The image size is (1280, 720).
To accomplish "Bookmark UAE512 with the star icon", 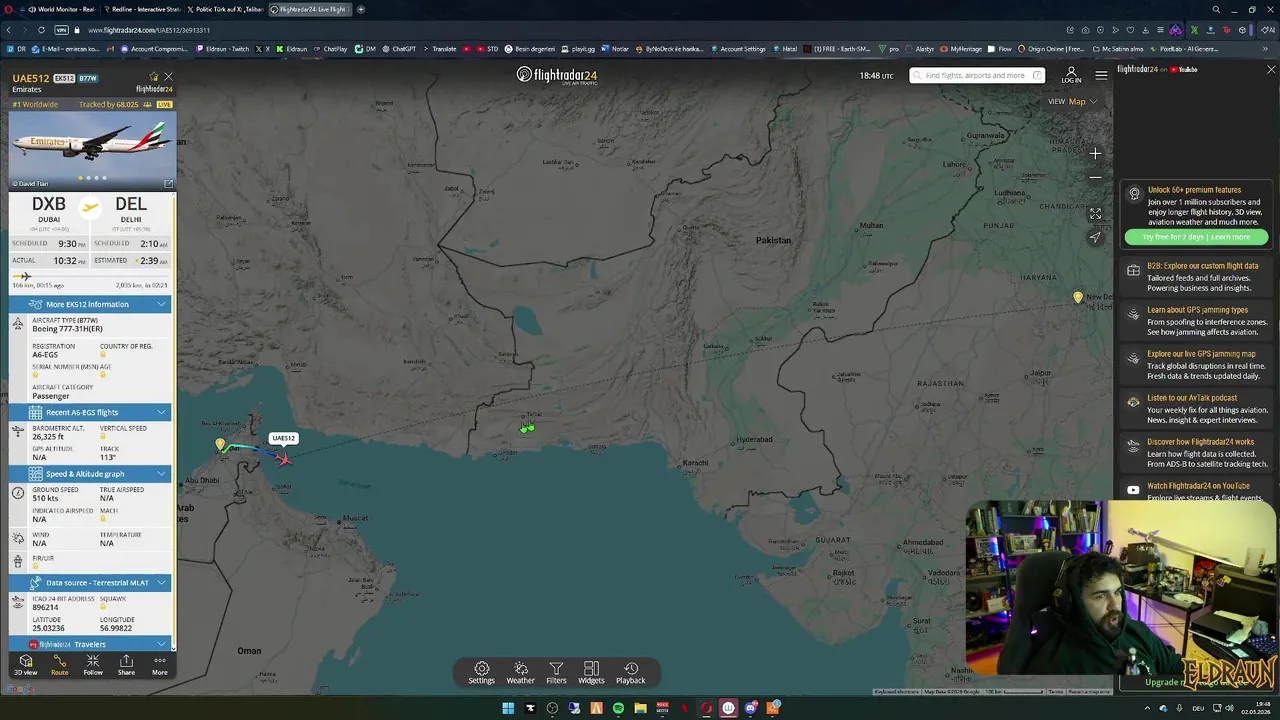I will [154, 77].
